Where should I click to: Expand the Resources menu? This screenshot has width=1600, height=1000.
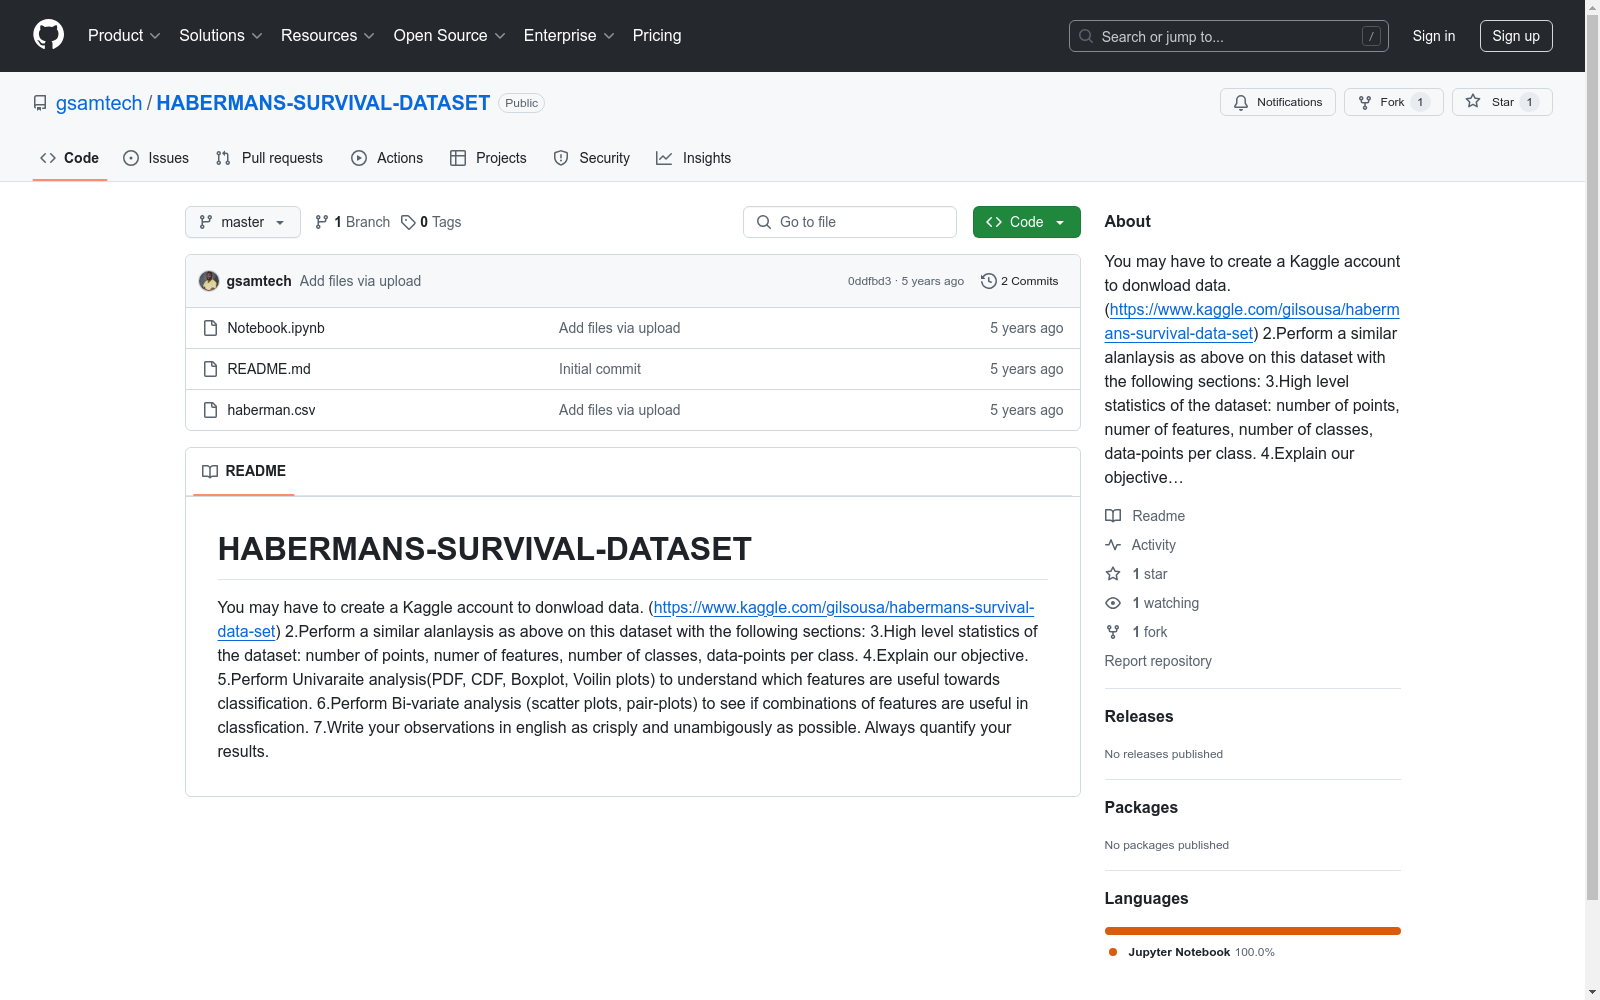click(328, 35)
